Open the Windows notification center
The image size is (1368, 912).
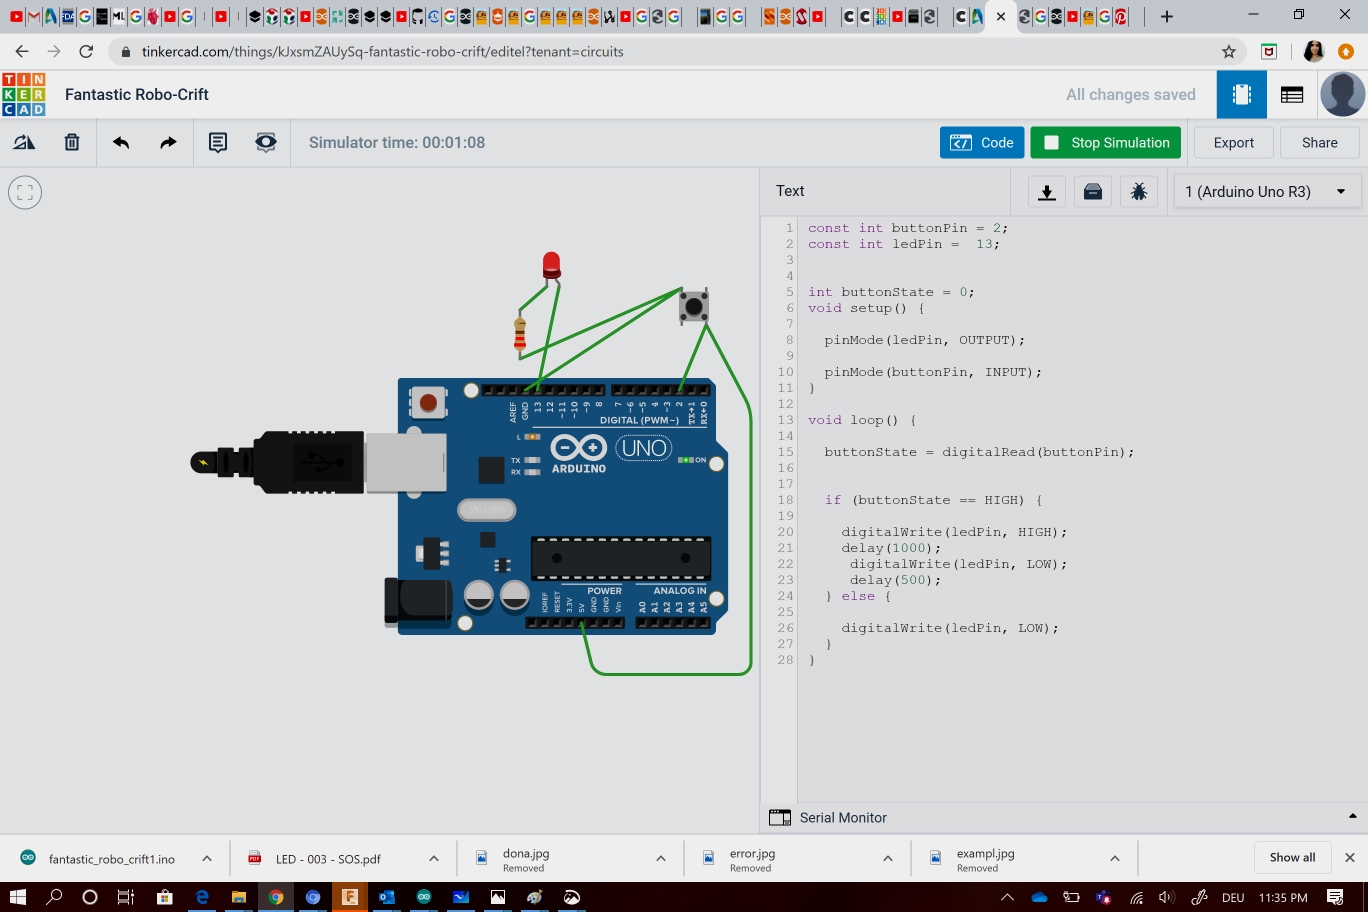[1335, 897]
